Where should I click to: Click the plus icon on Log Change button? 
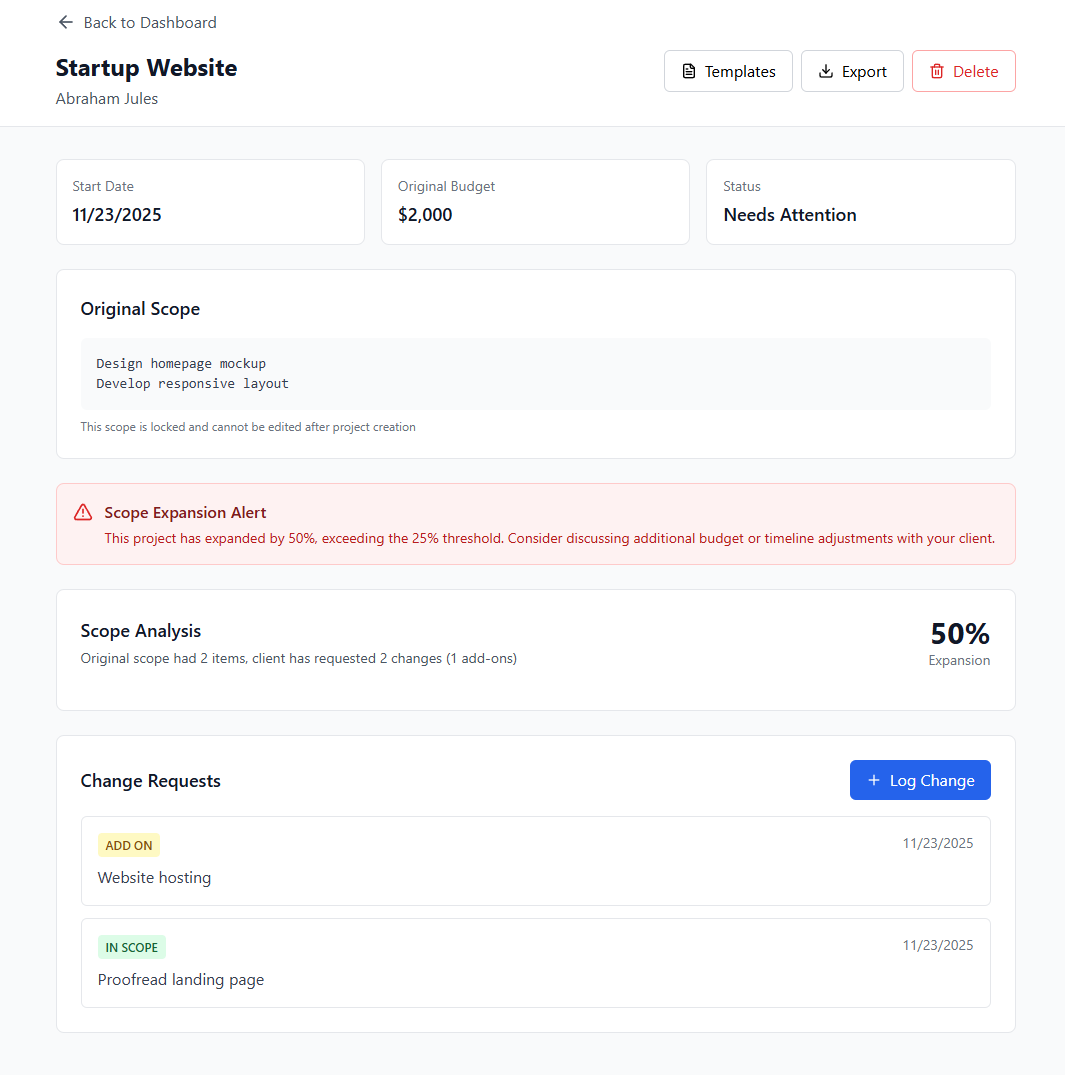pyautogui.click(x=874, y=780)
